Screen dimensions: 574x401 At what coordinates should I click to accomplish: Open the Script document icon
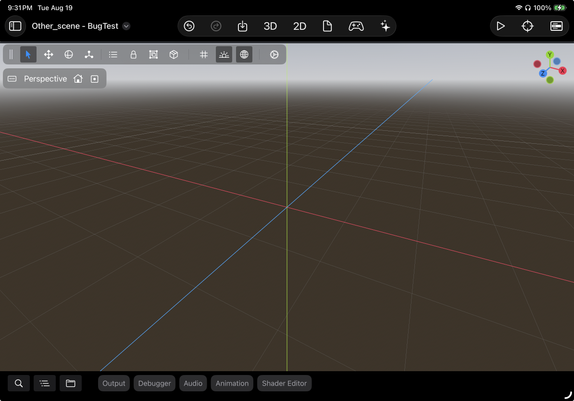[x=327, y=26]
